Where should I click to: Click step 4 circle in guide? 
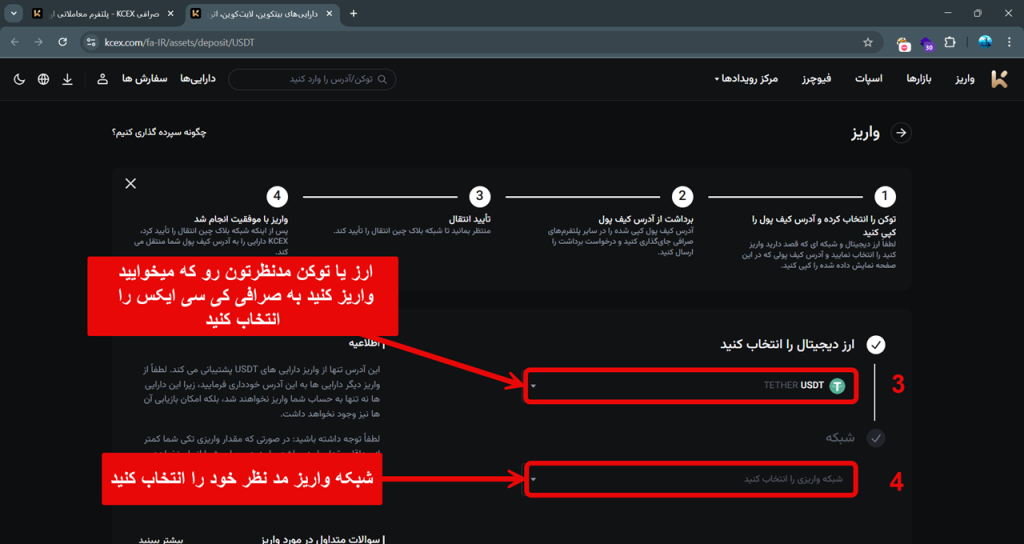pyautogui.click(x=277, y=197)
